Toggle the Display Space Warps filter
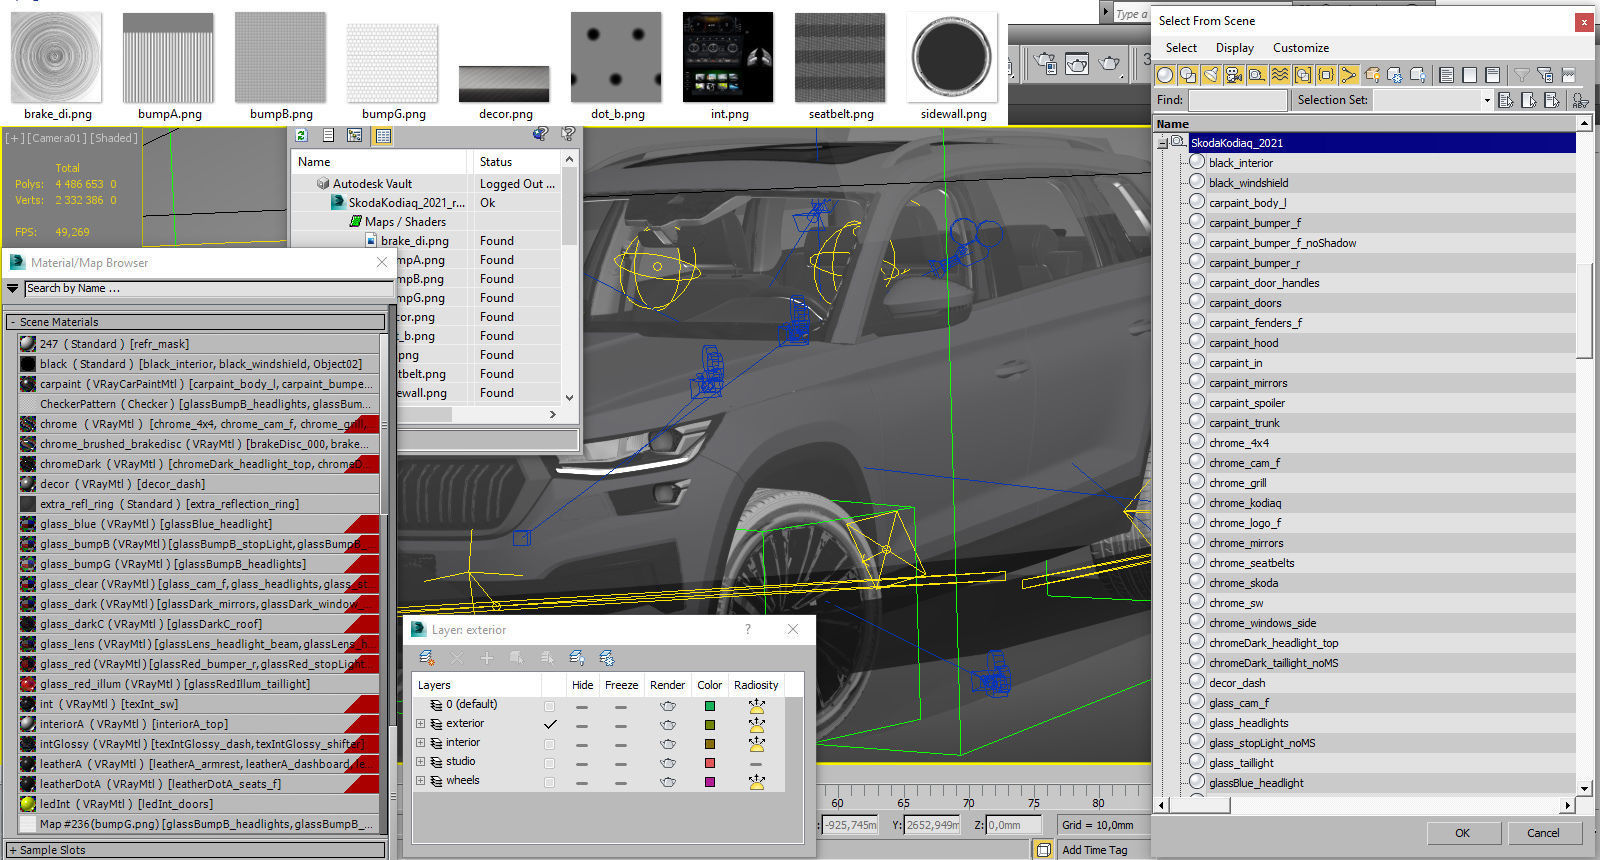This screenshot has height=860, width=1600. click(1280, 75)
